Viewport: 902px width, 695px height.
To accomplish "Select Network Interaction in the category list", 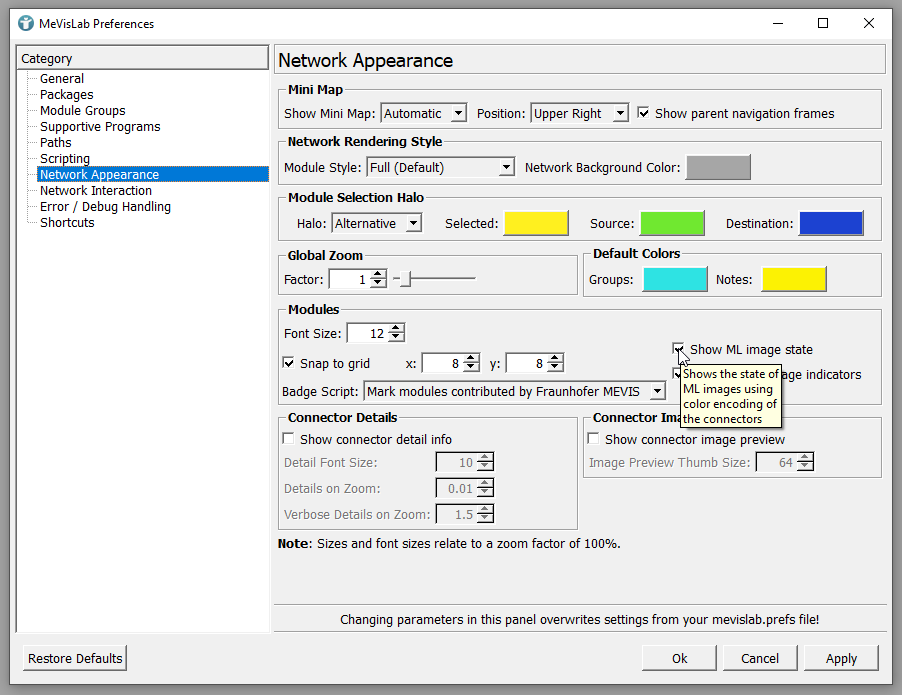I will (96, 191).
